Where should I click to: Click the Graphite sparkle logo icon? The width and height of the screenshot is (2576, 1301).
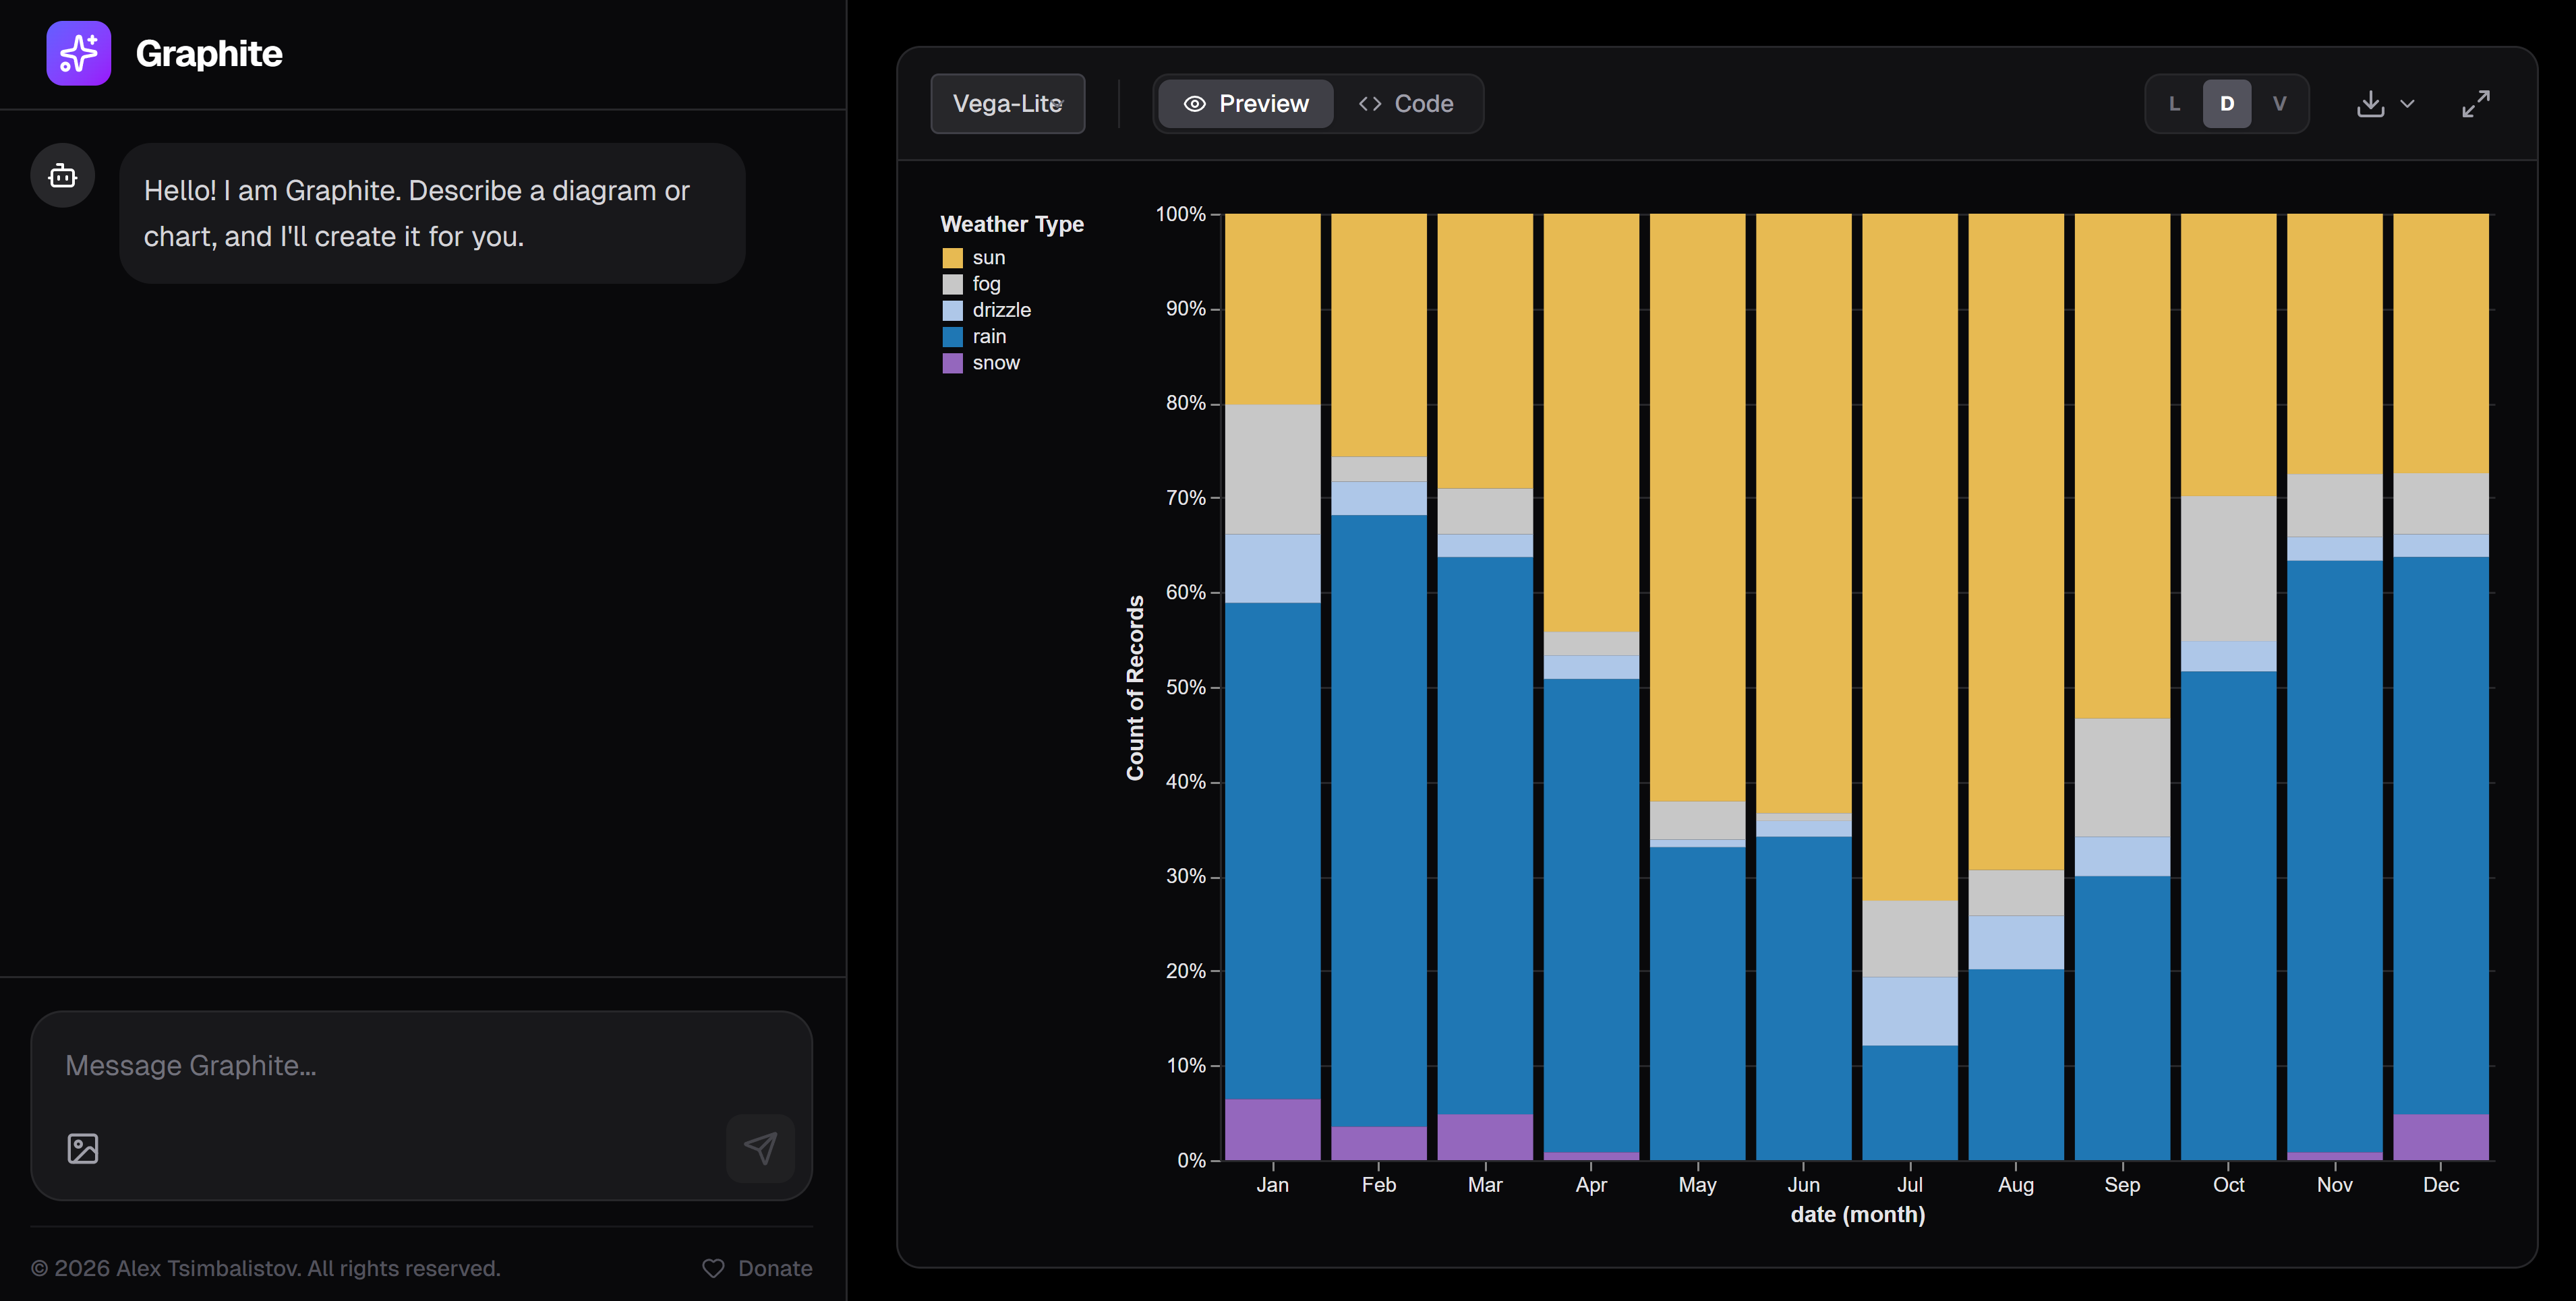coord(79,53)
